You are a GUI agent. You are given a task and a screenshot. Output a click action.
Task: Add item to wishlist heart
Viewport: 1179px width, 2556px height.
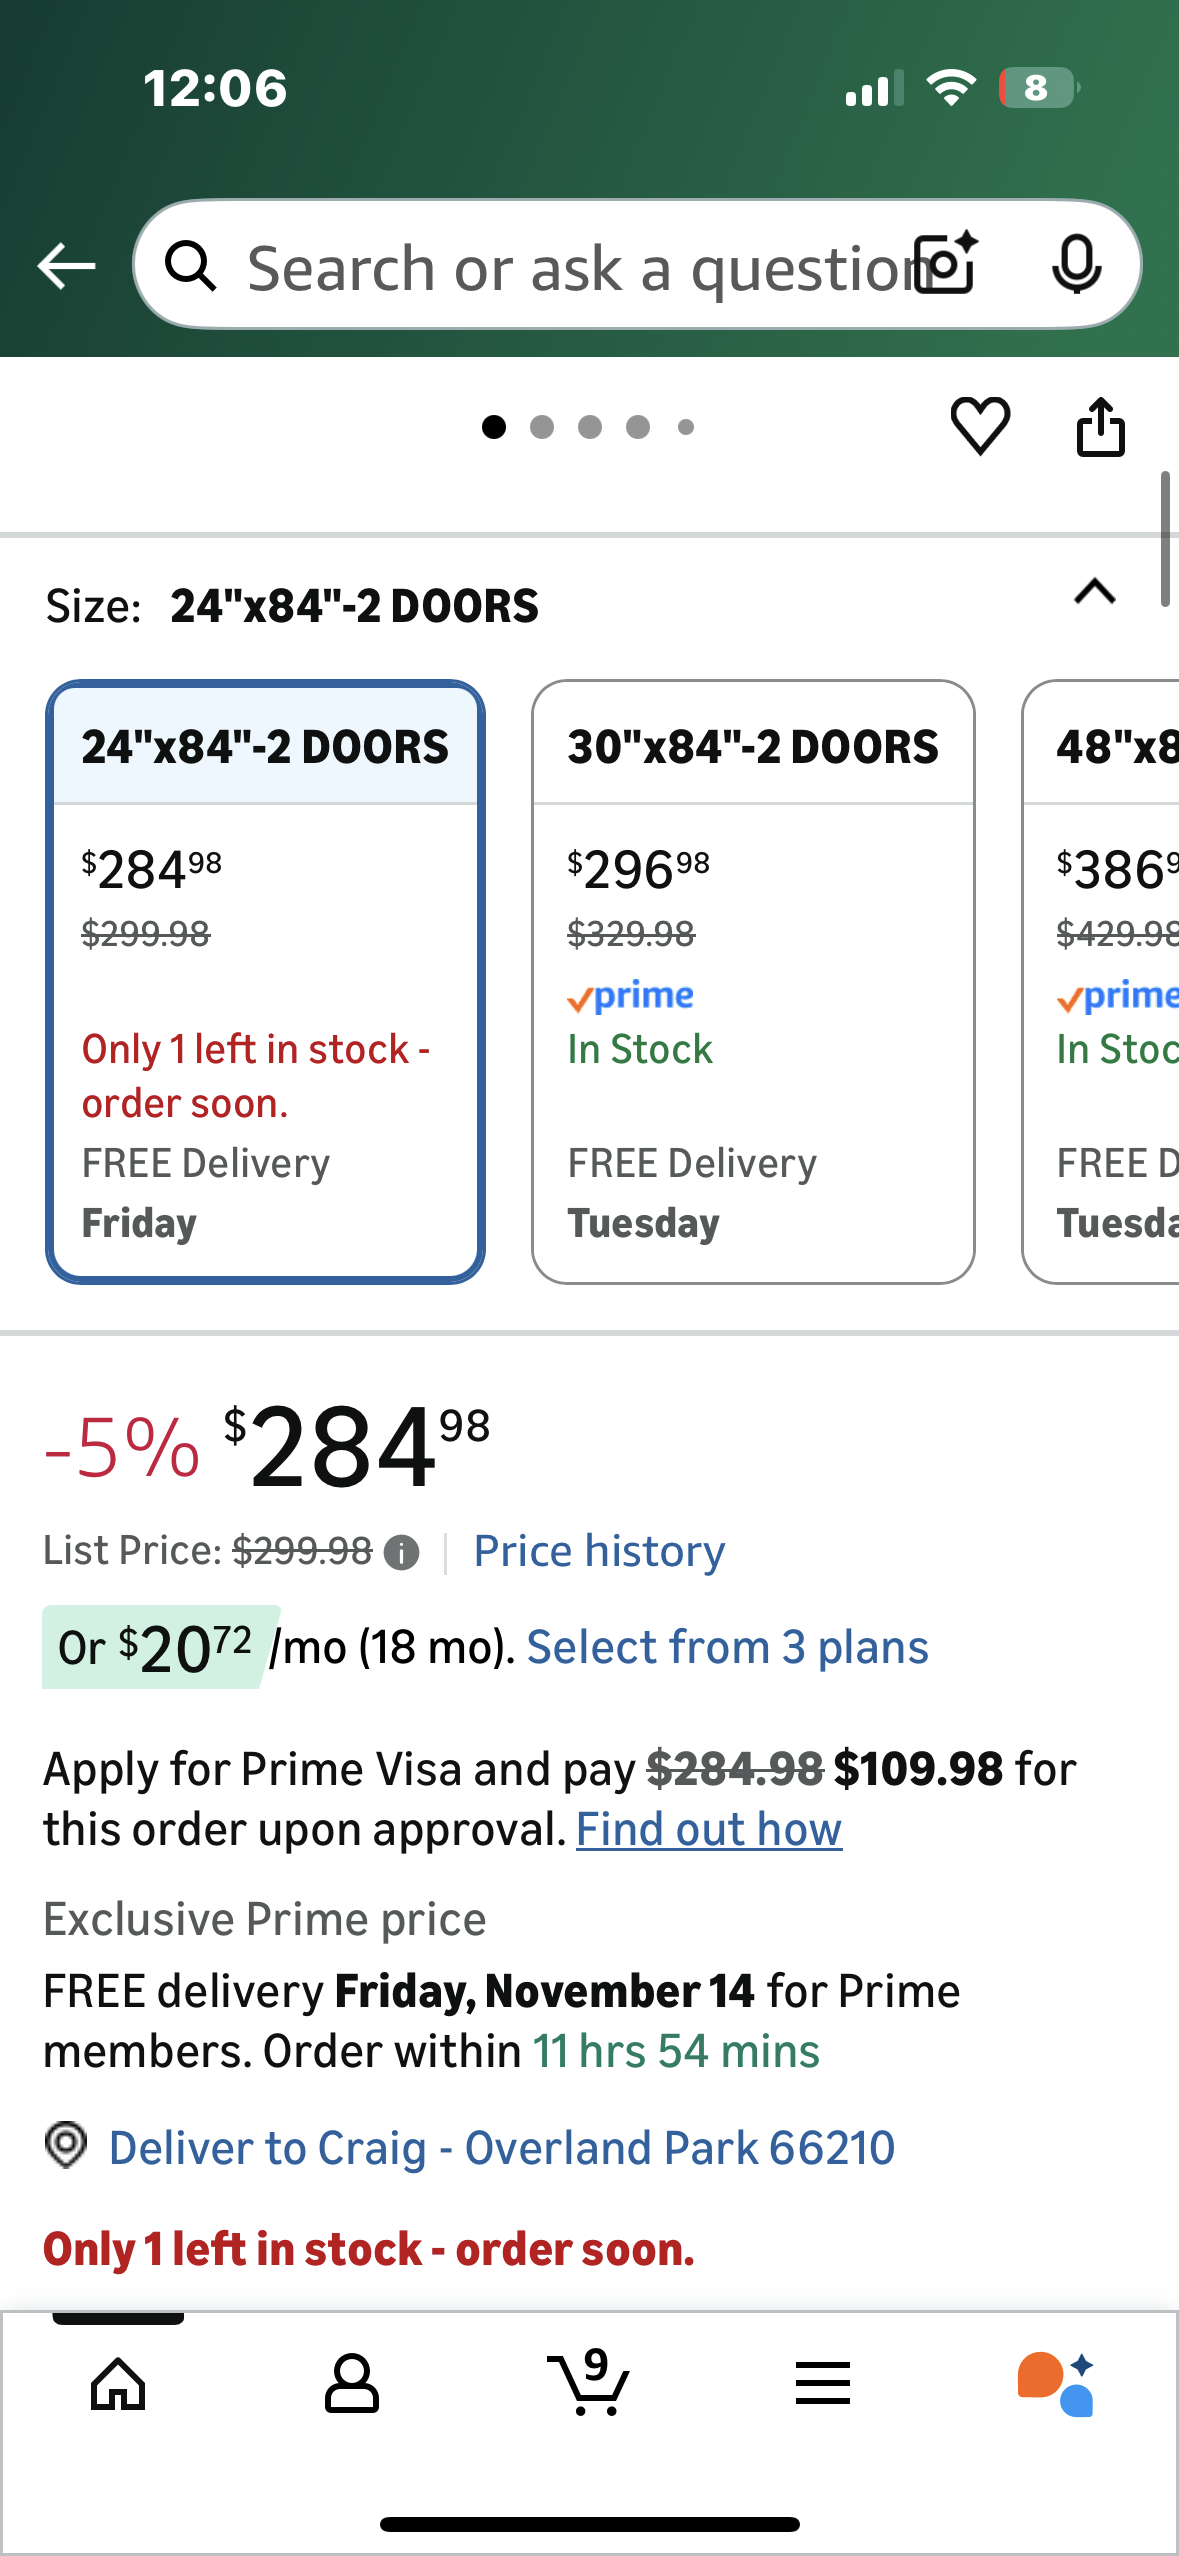click(980, 427)
